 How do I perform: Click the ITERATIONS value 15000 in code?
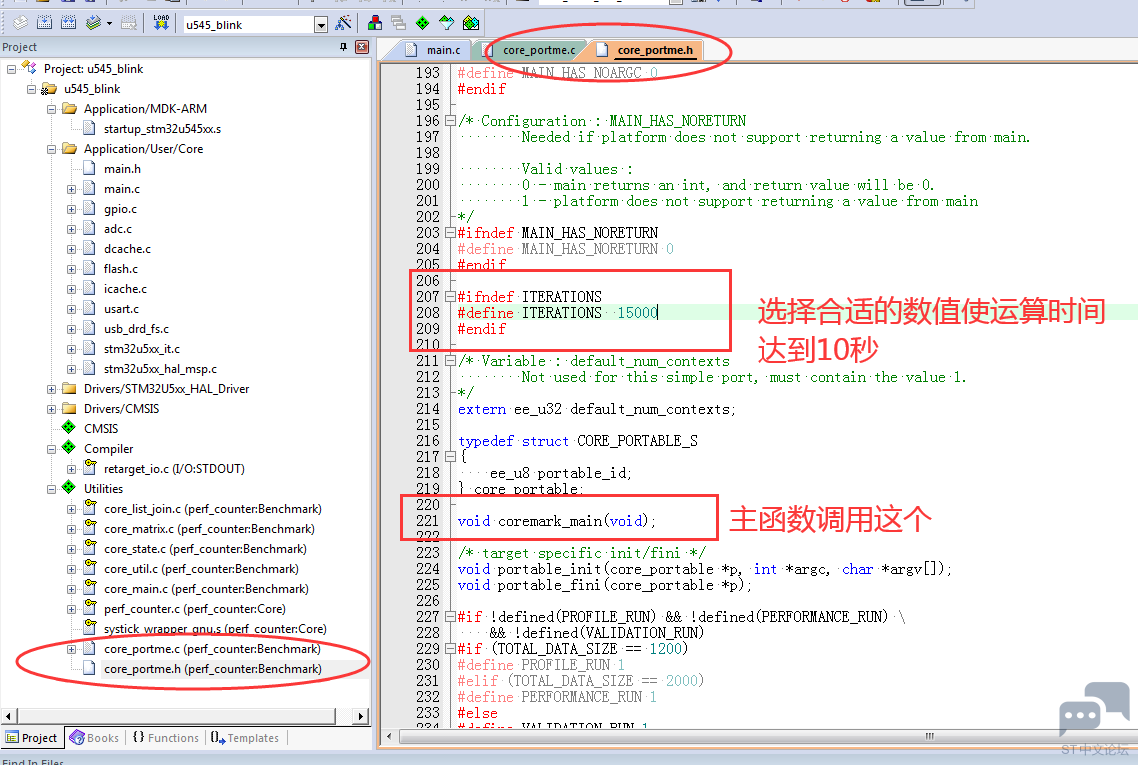click(x=636, y=313)
